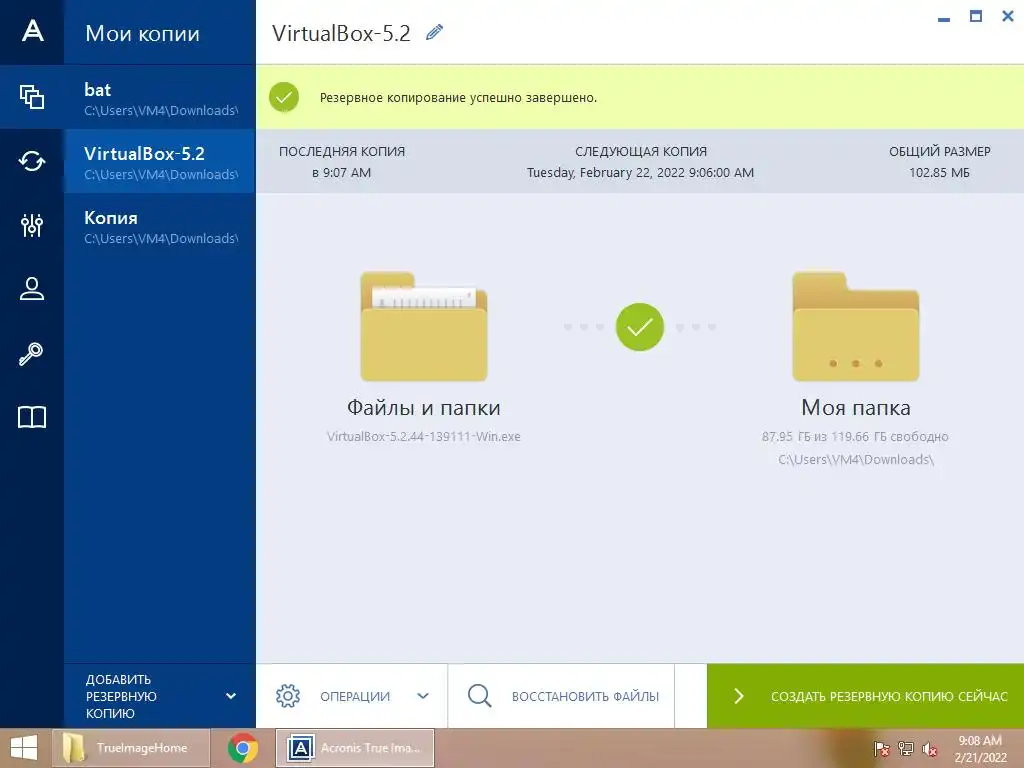The height and width of the screenshot is (768, 1024).
Task: Expand Добавить резервную копию chevron
Action: 231,696
